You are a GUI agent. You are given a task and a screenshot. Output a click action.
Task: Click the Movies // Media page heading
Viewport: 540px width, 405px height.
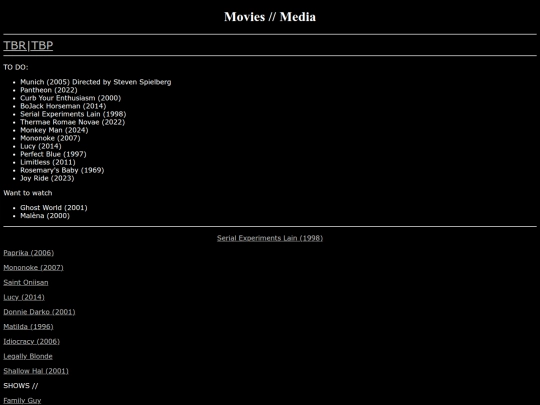[270, 17]
